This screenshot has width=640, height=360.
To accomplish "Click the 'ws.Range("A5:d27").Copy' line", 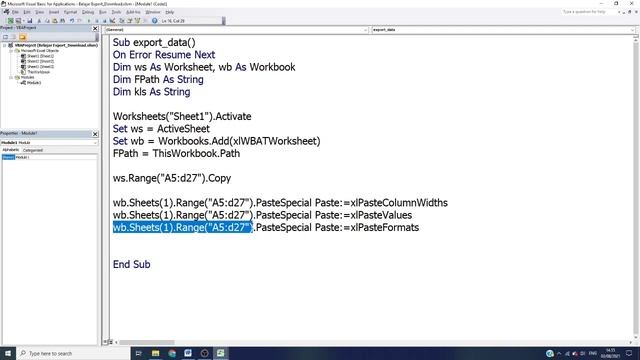I will [172, 178].
